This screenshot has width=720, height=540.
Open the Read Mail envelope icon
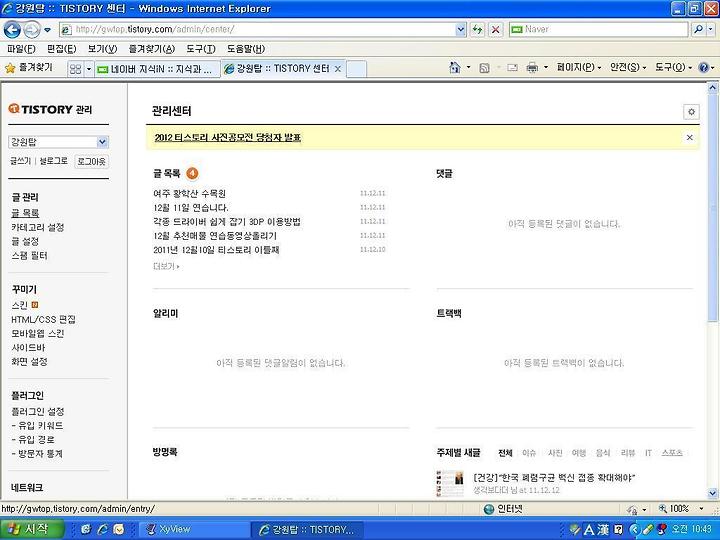point(512,68)
